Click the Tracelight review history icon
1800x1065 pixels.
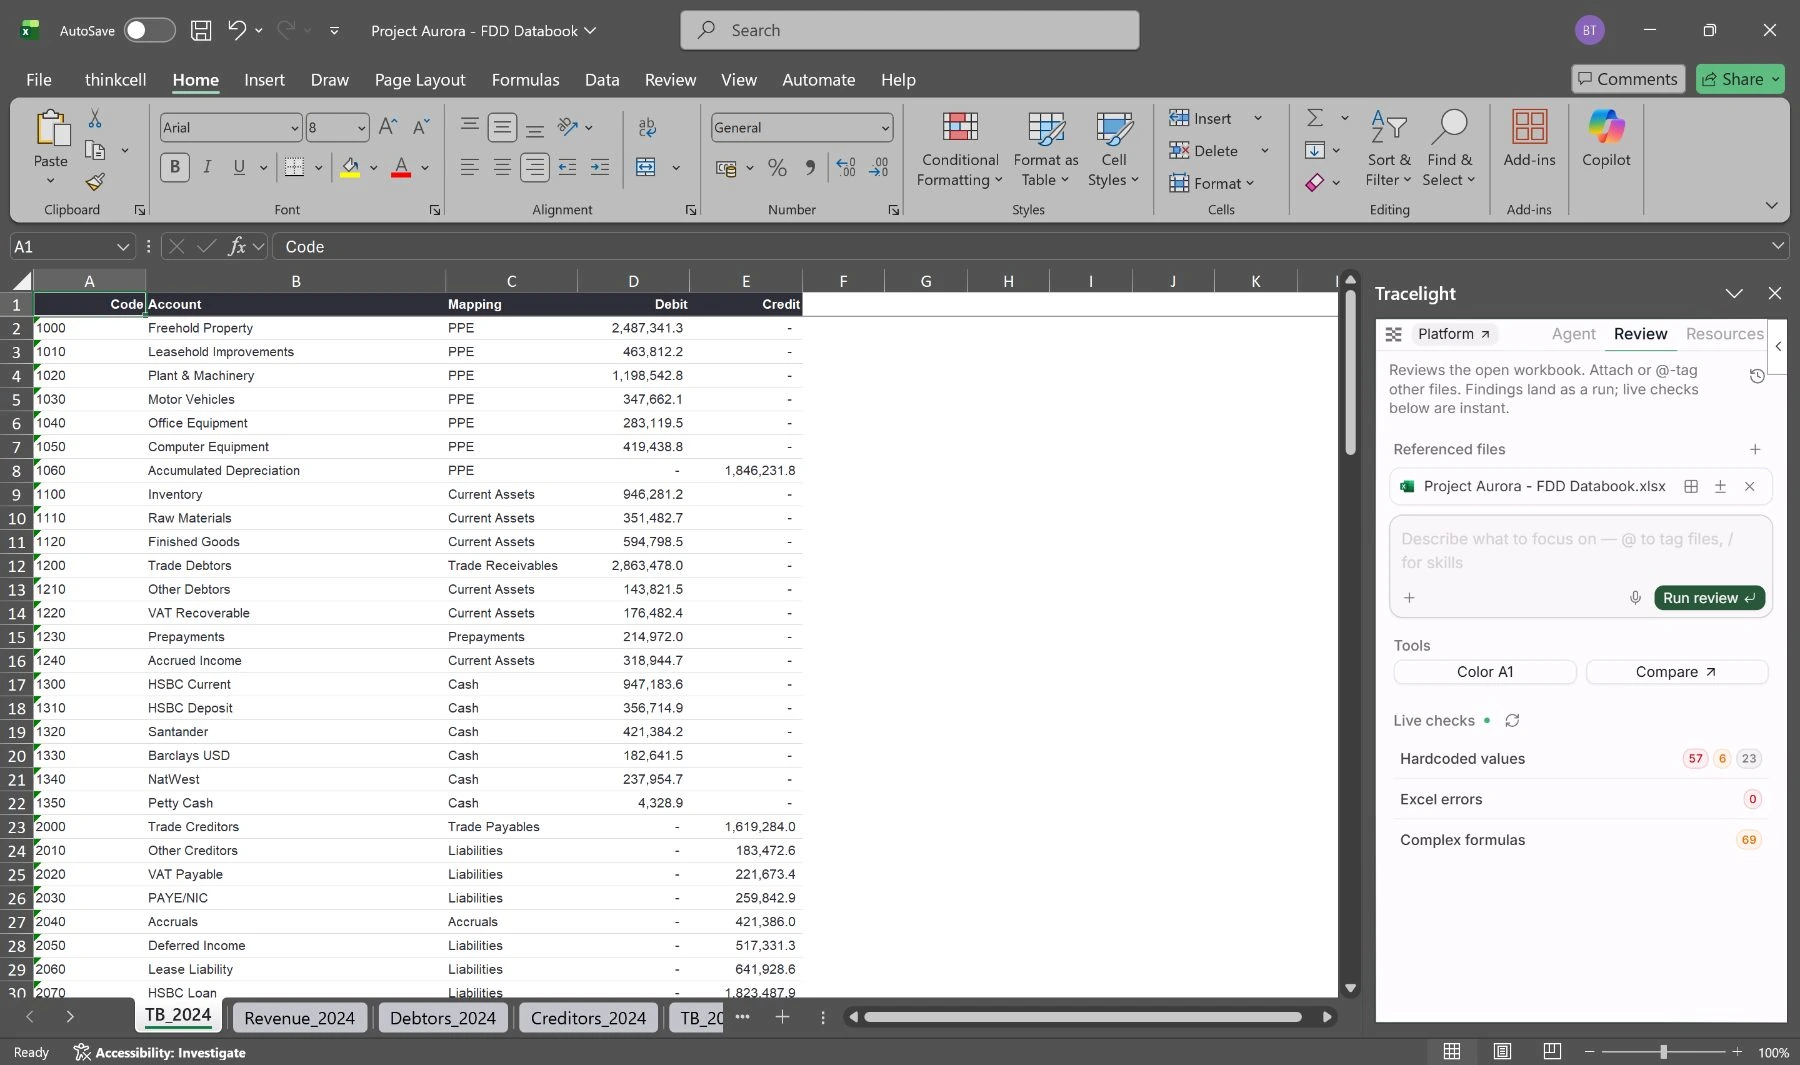pyautogui.click(x=1757, y=376)
